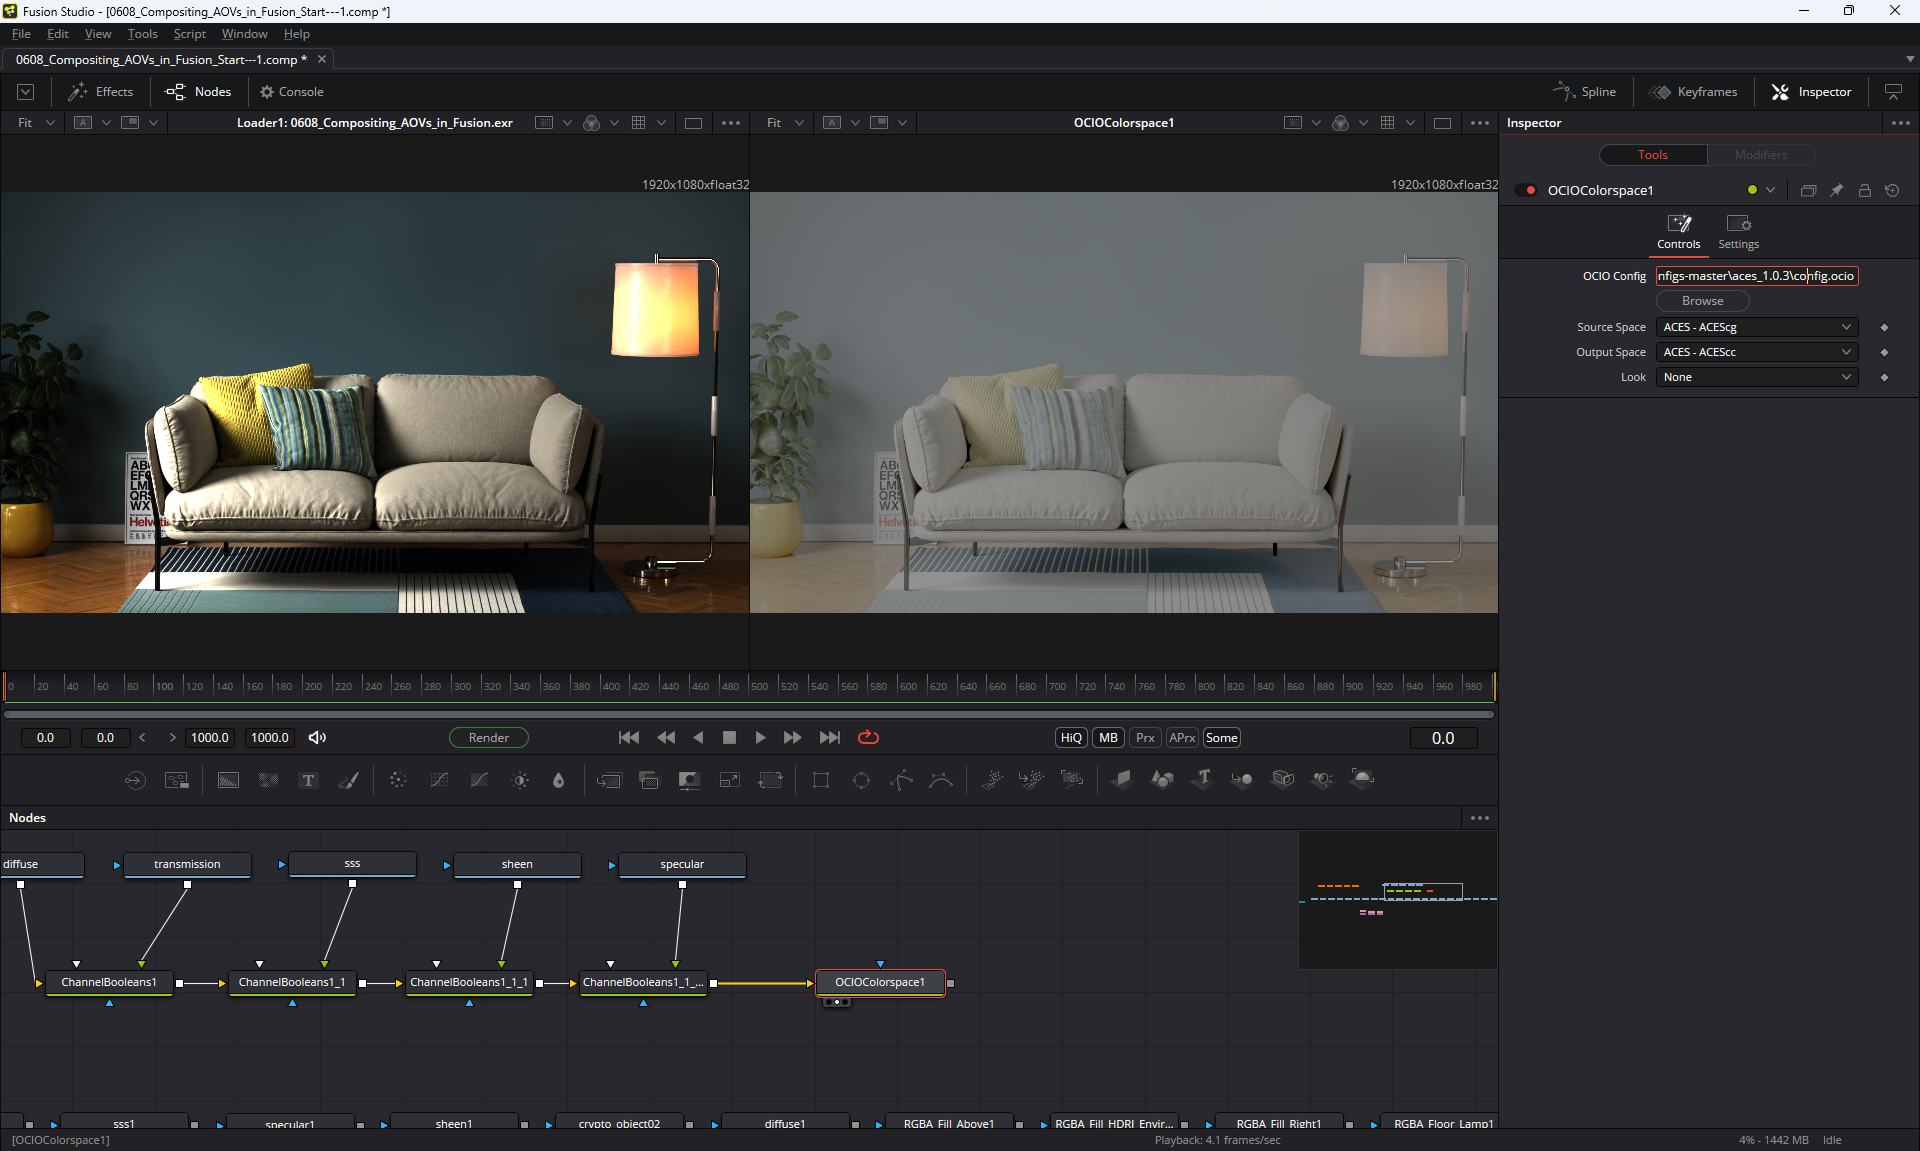Click the Render button
Viewport: 1920px width, 1151px height.
489,738
